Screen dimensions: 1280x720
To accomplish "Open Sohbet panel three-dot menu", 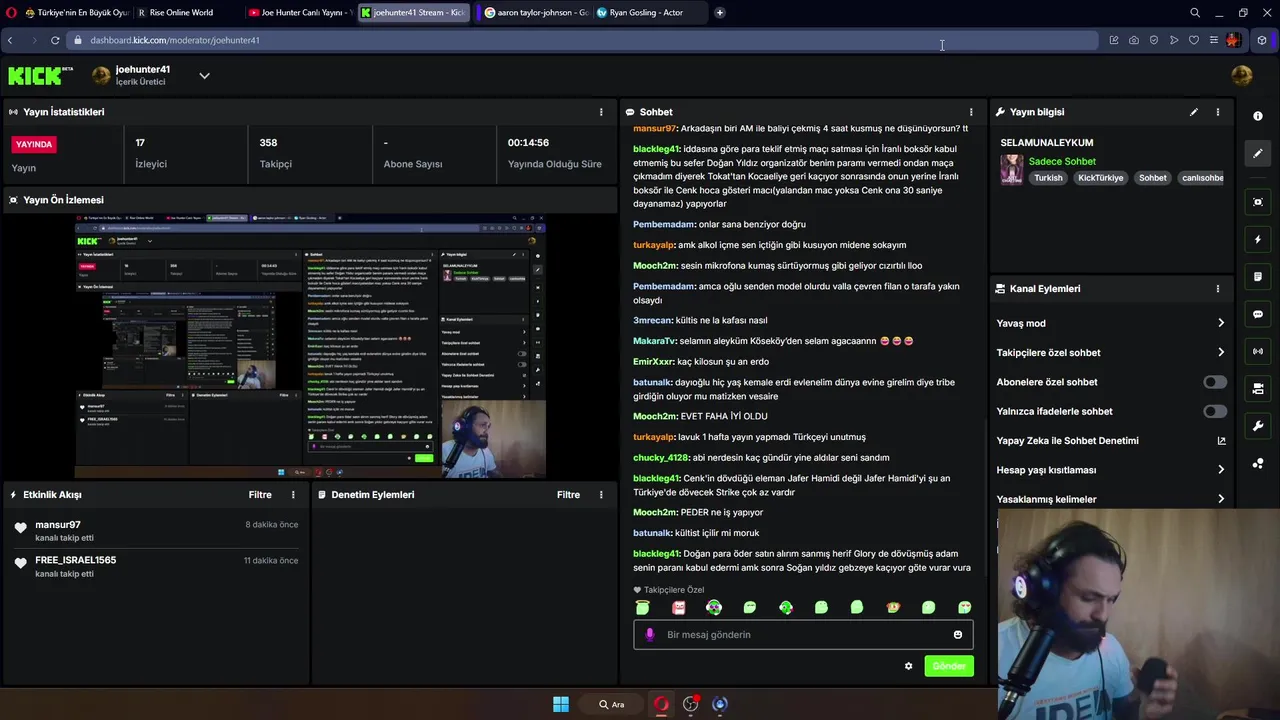I will 971,112.
